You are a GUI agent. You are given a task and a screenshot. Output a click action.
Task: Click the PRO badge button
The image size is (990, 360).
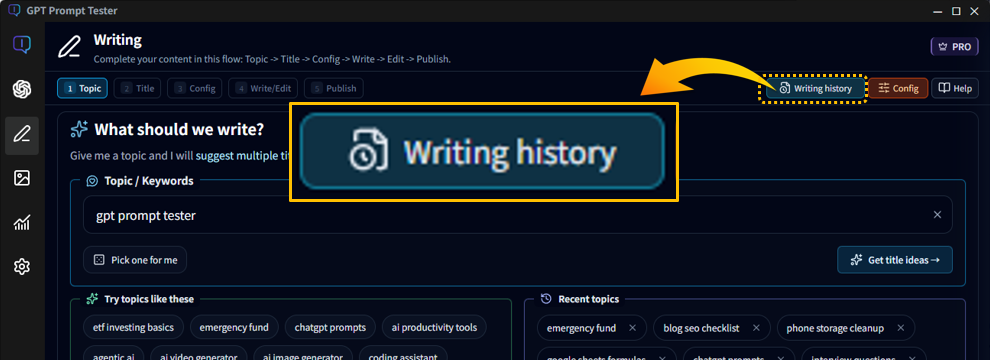[x=955, y=47]
